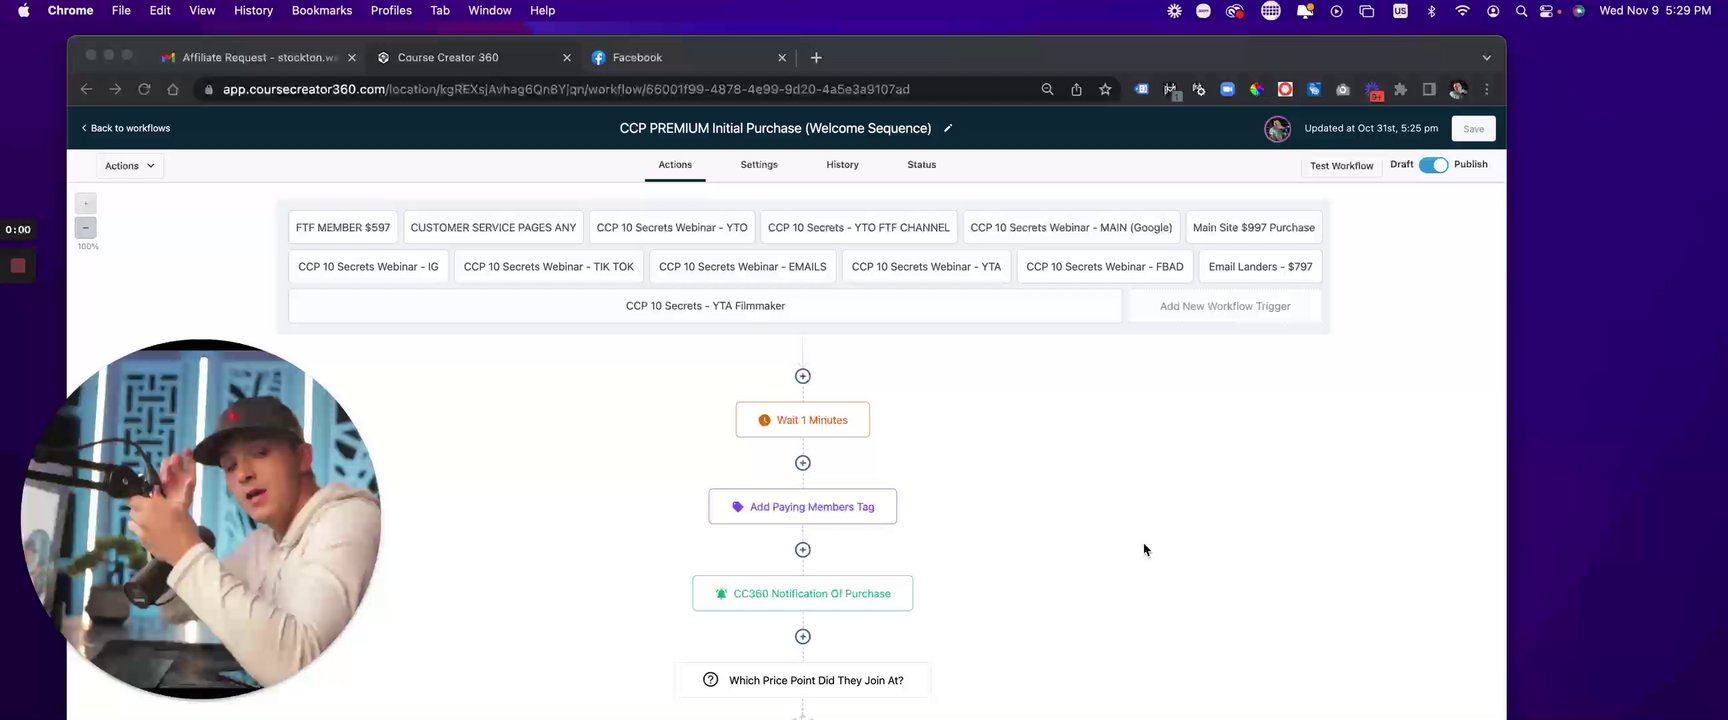Expand Chrome tab search chevron
The height and width of the screenshot is (720, 1728).
[x=1486, y=57]
